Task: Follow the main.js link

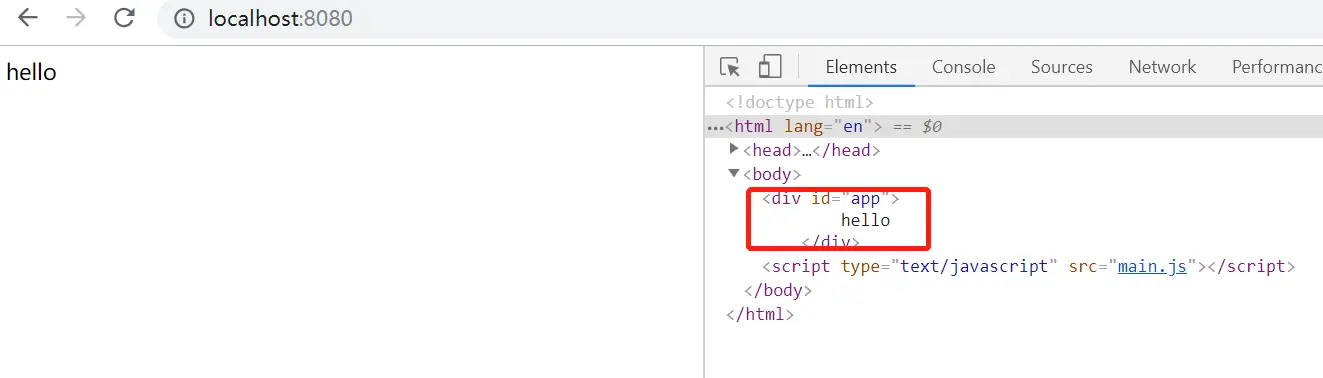Action: click(1152, 266)
